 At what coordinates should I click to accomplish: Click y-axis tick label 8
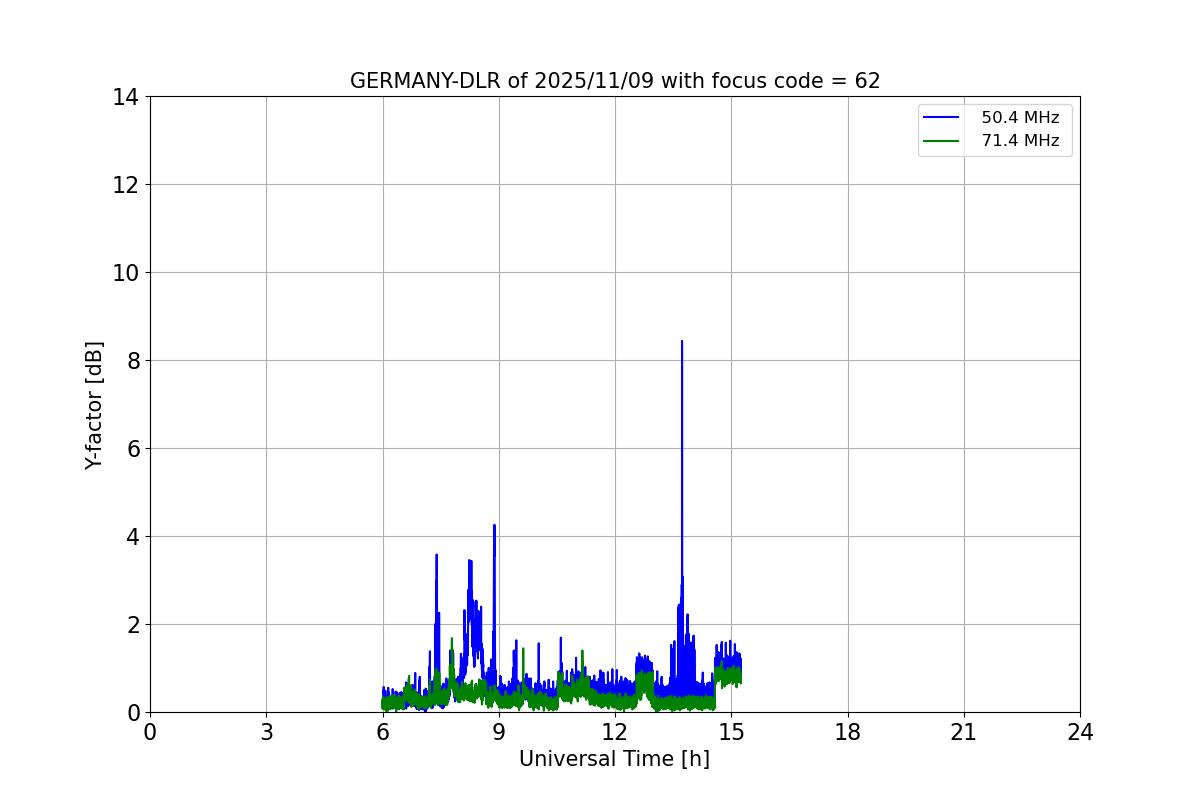point(132,361)
